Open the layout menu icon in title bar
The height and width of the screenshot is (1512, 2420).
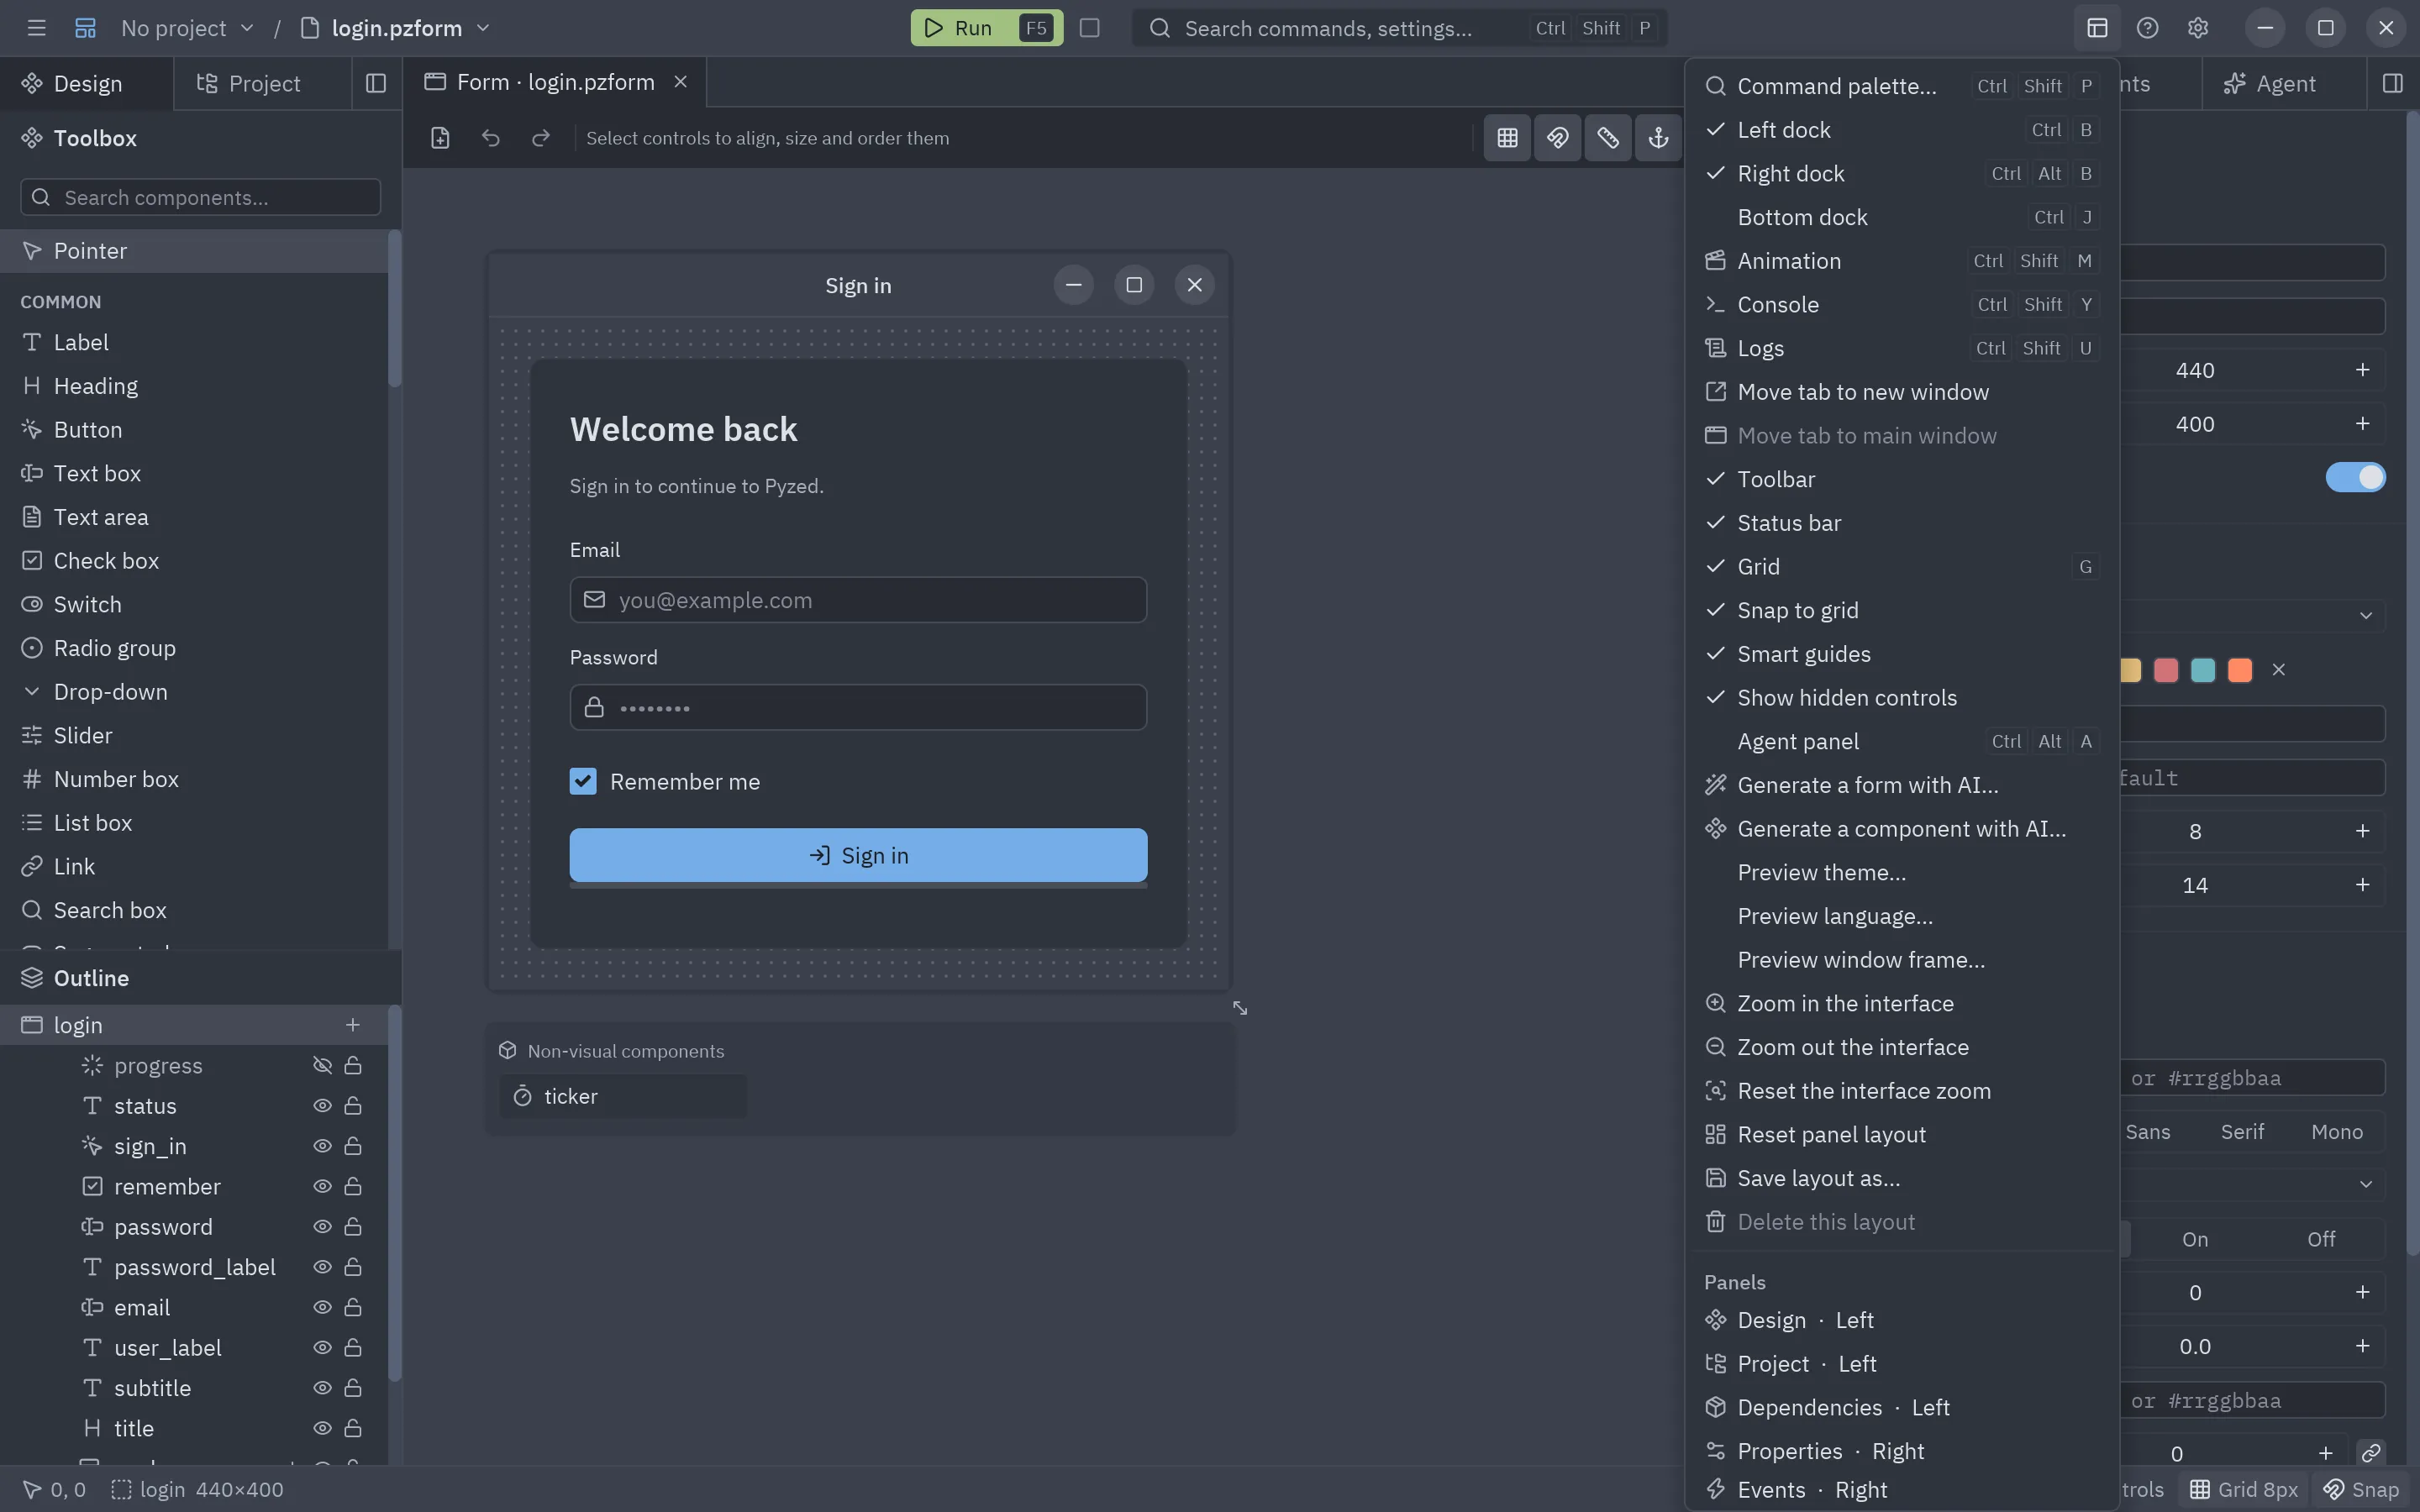2097,28
